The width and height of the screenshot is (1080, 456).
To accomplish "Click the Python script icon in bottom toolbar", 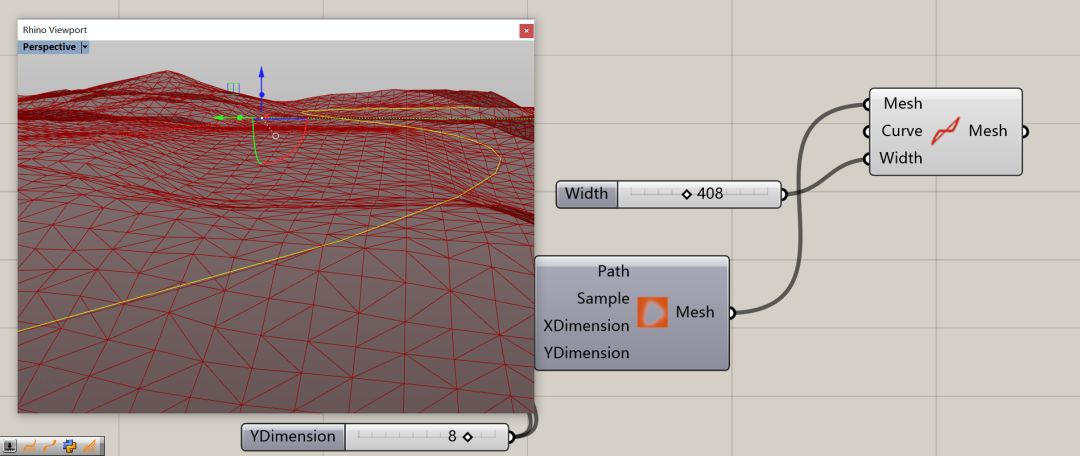I will tap(68, 446).
